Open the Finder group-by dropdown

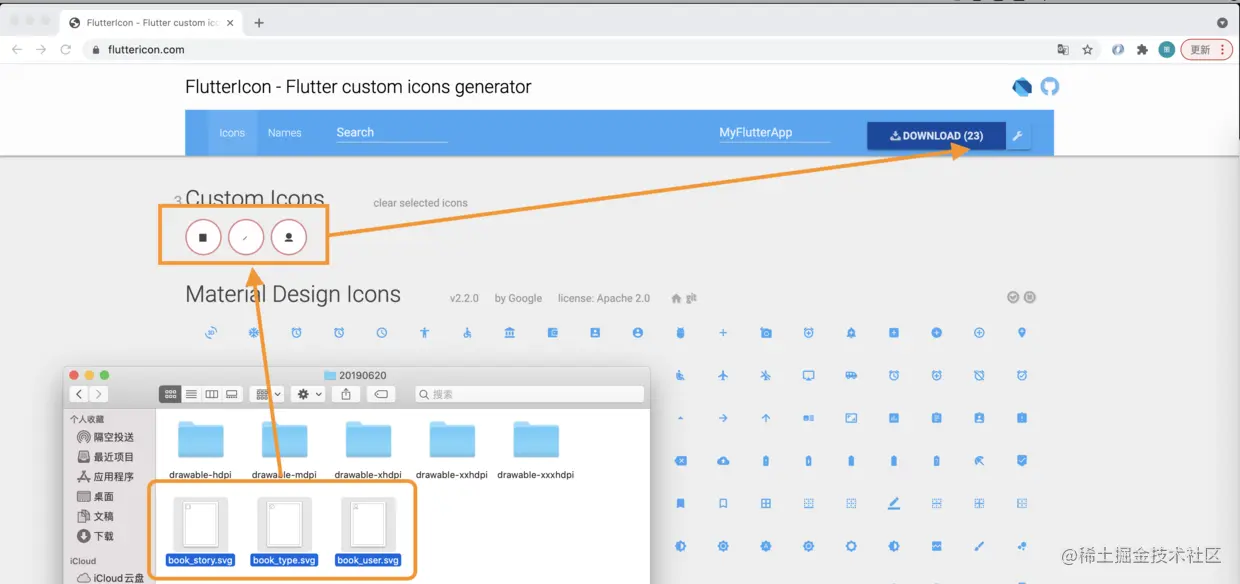[268, 395]
